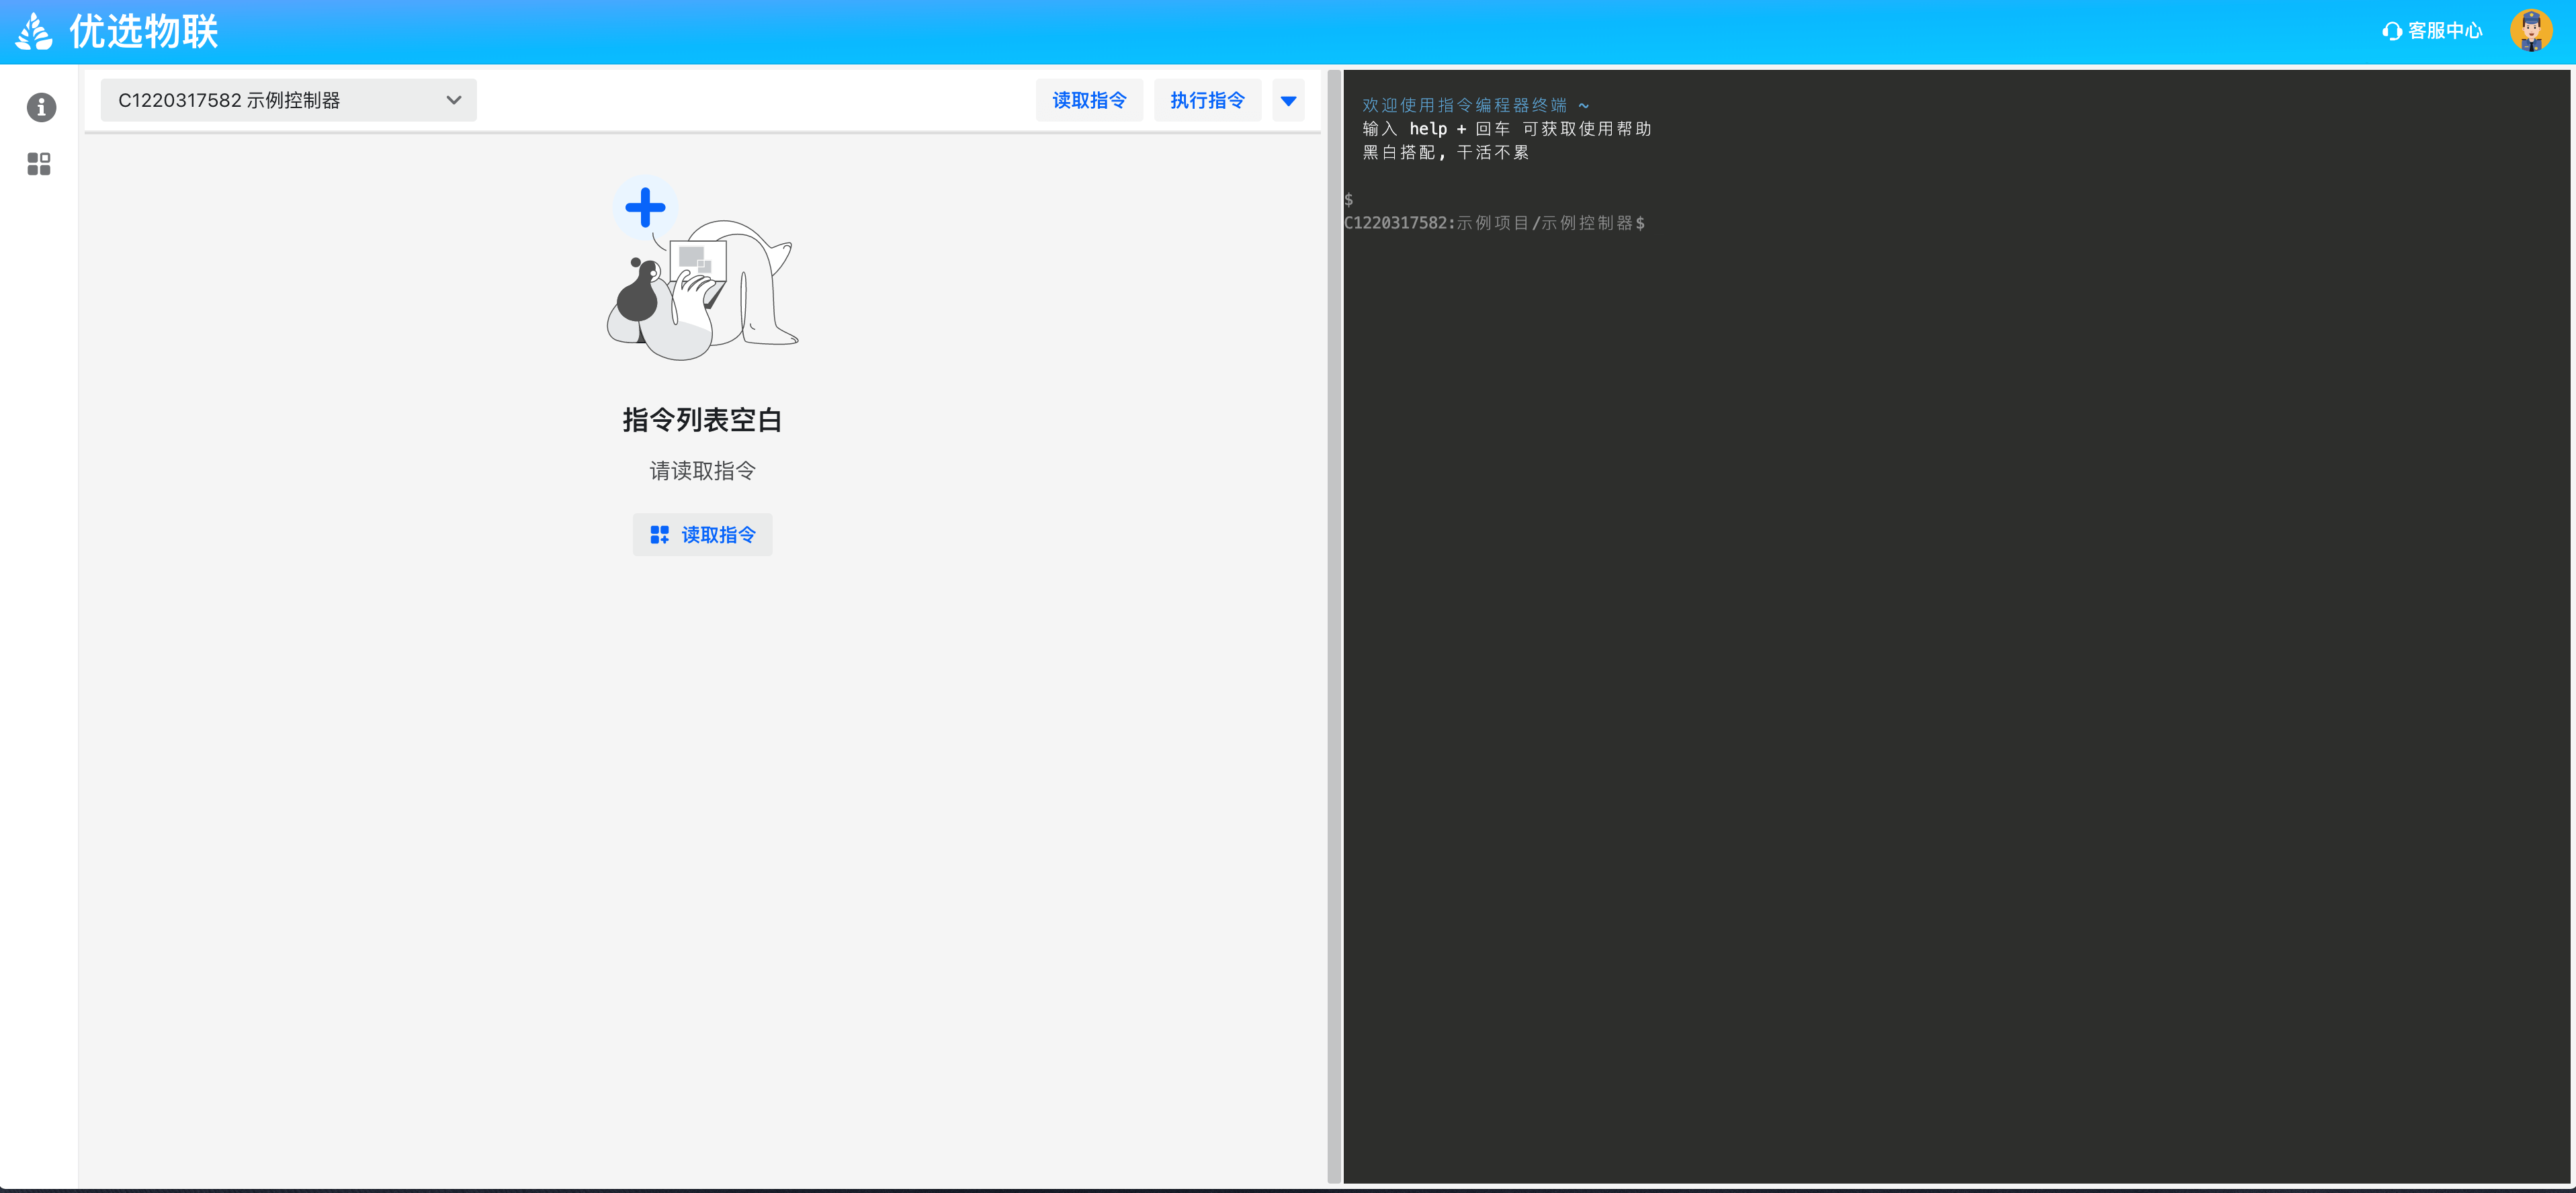Expand the blue arrow next to 执行指令
The image size is (2576, 1193).
pyautogui.click(x=1288, y=100)
